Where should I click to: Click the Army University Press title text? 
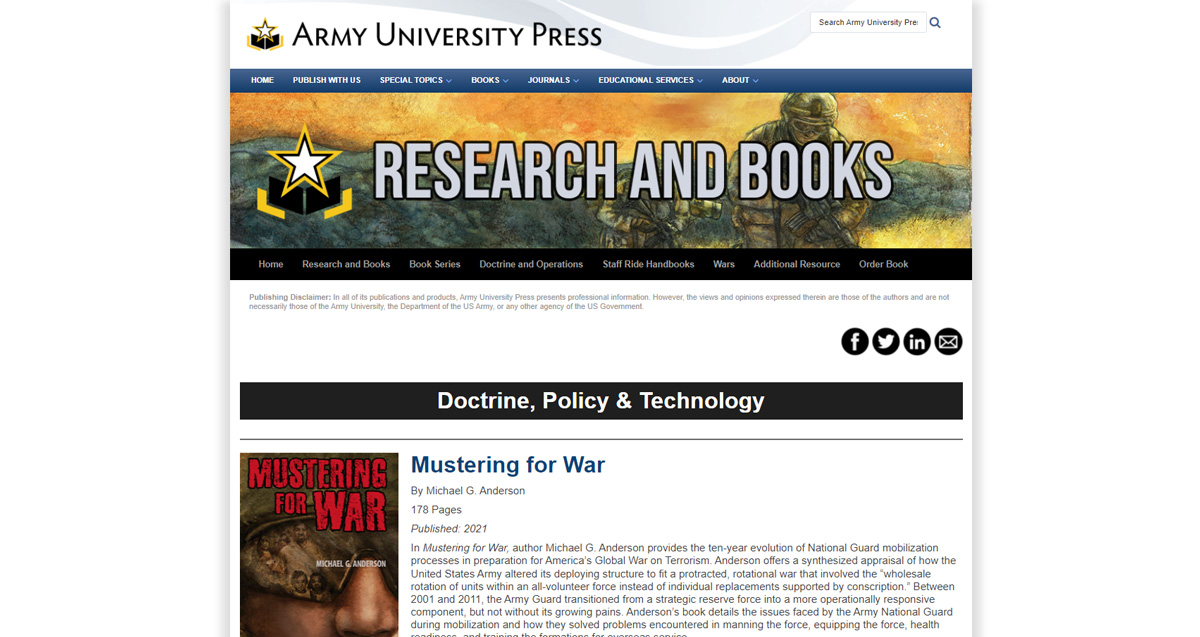tap(447, 35)
